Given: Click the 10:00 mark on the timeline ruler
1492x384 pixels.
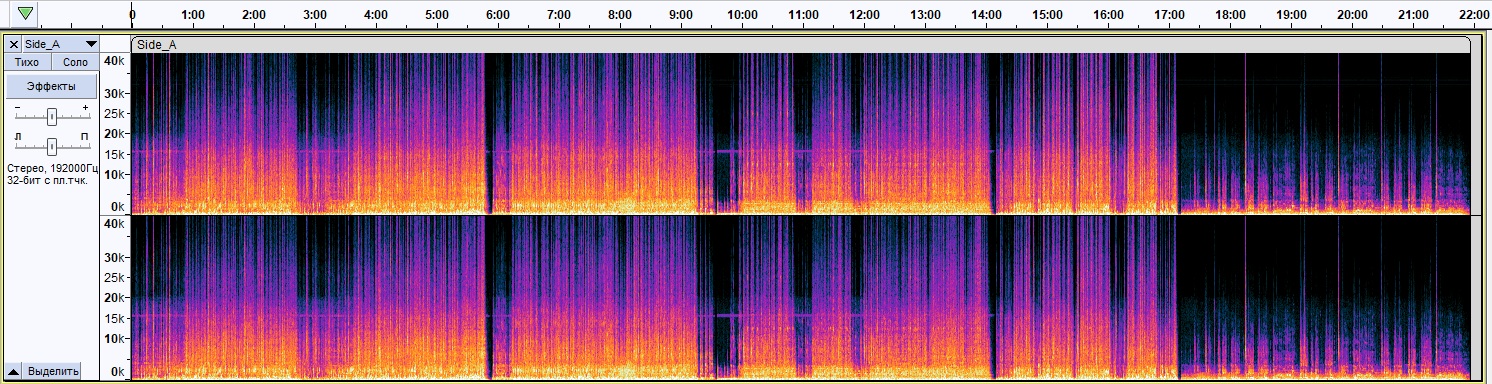Looking at the screenshot, I should click(x=742, y=16).
